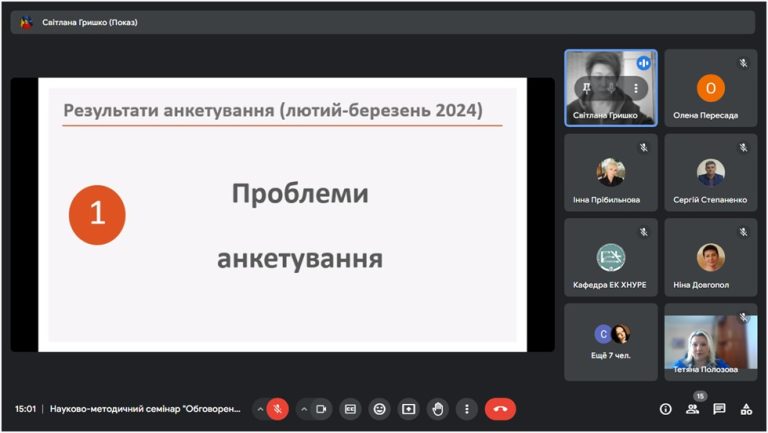Click the 15:01 clock in the bottom bar

[25, 409]
